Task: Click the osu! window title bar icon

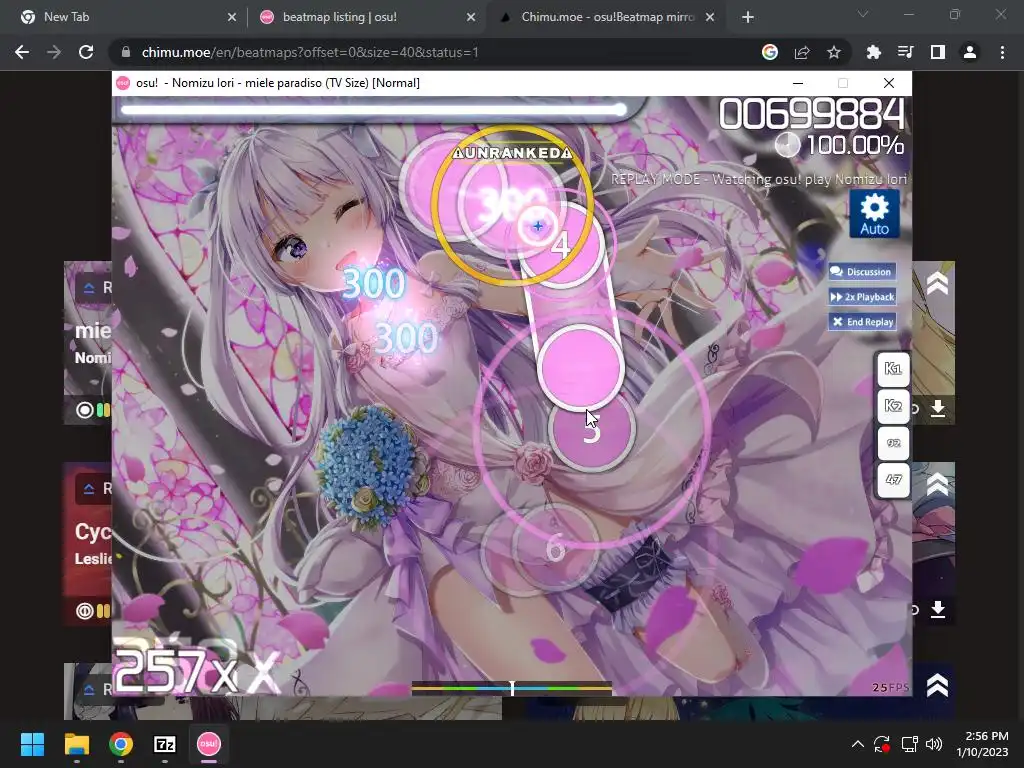Action: pos(123,83)
